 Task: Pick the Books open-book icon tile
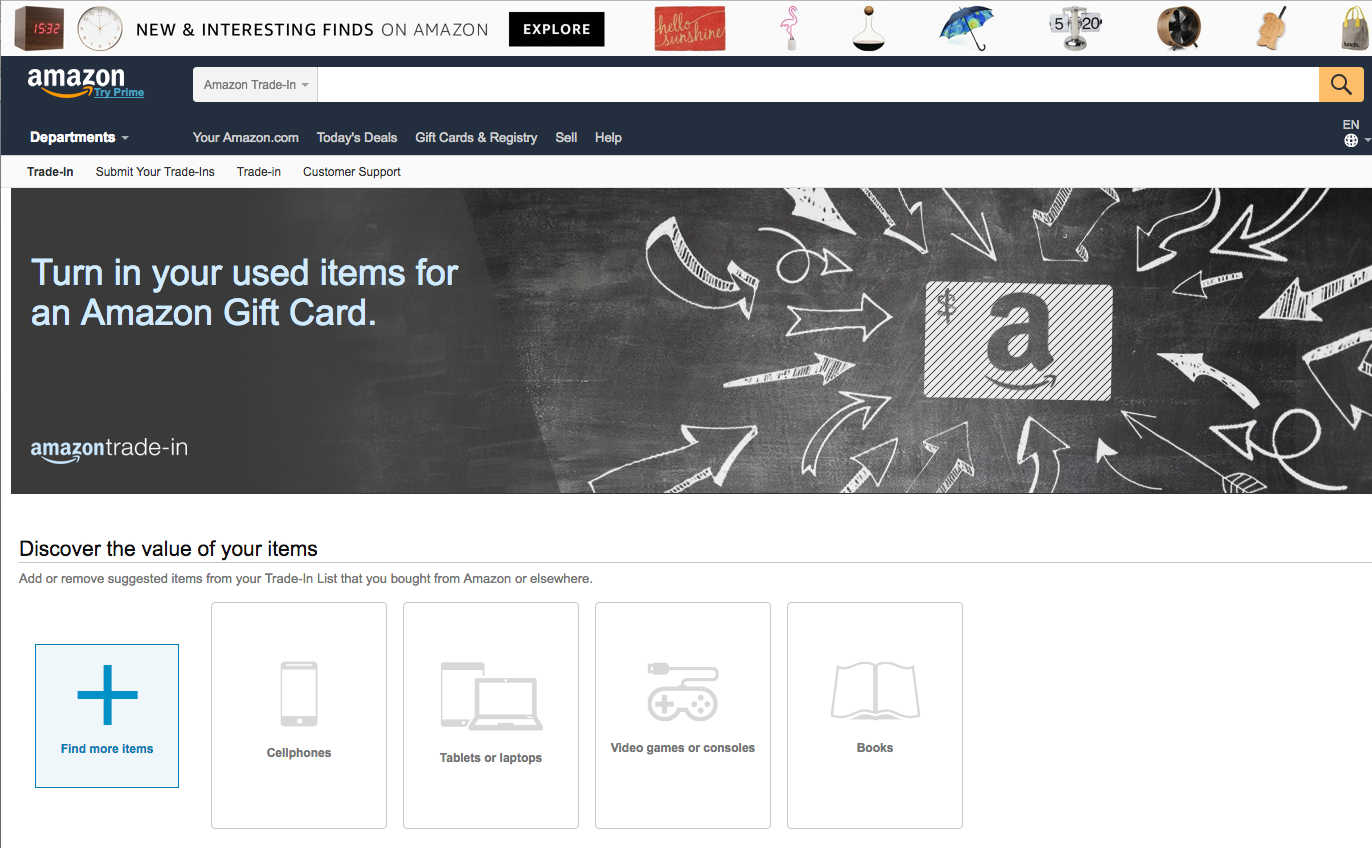875,715
